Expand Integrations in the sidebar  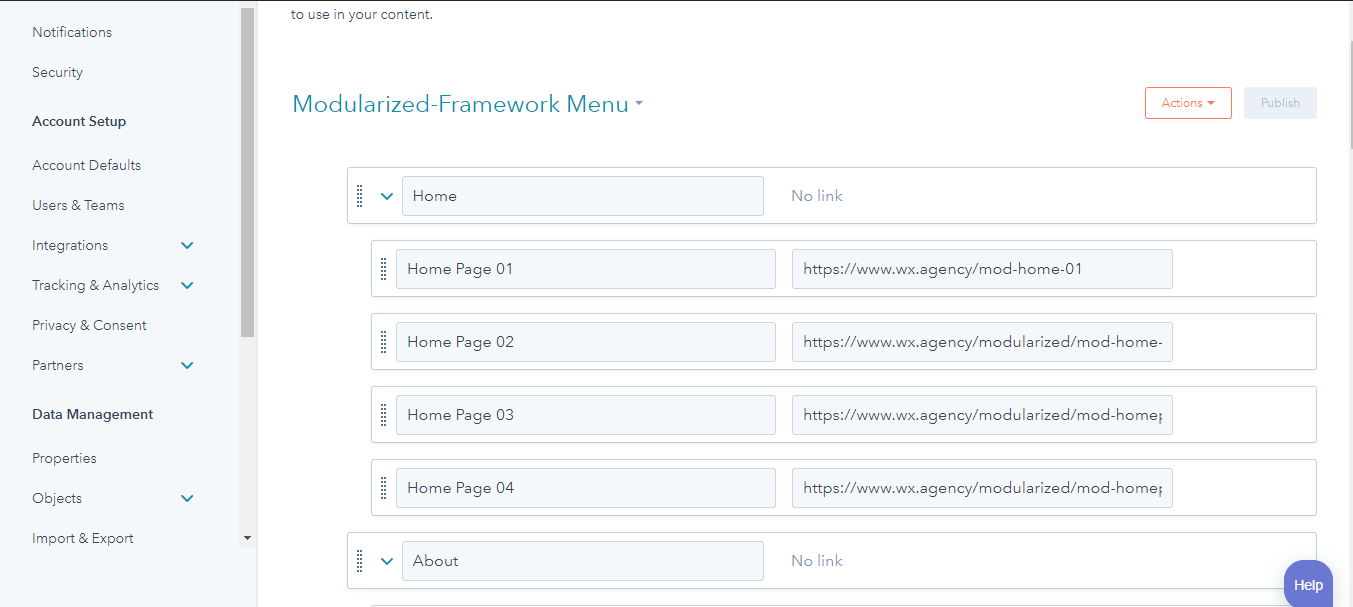coord(187,245)
